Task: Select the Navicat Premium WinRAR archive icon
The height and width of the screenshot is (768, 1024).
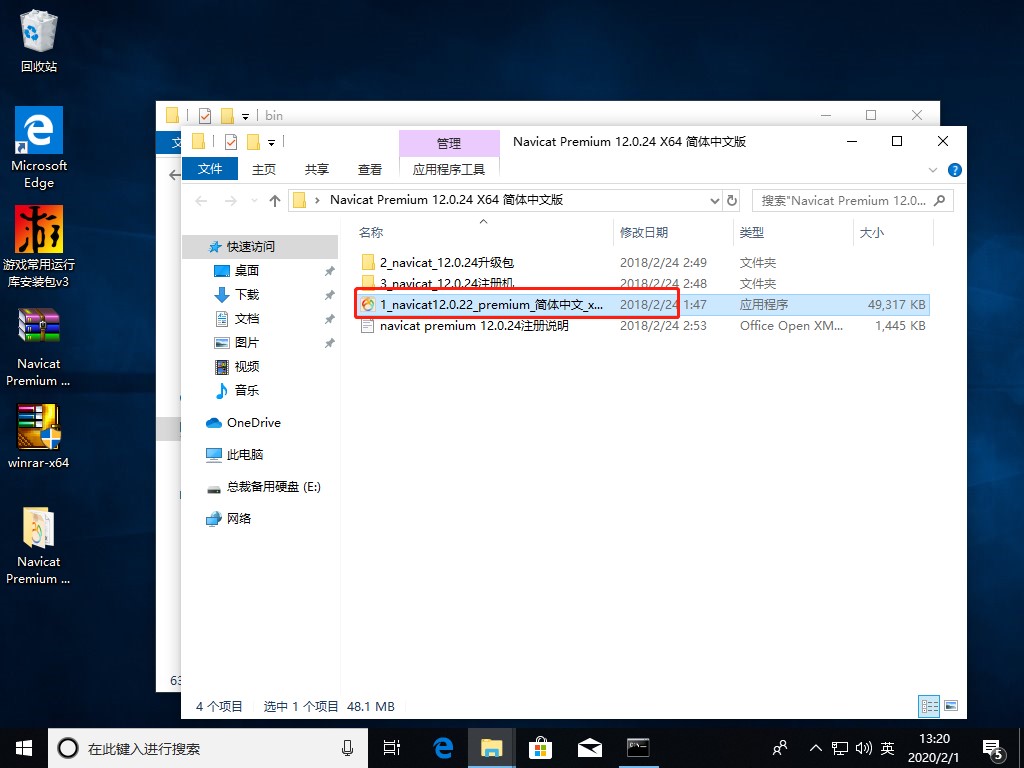Action: tap(39, 347)
